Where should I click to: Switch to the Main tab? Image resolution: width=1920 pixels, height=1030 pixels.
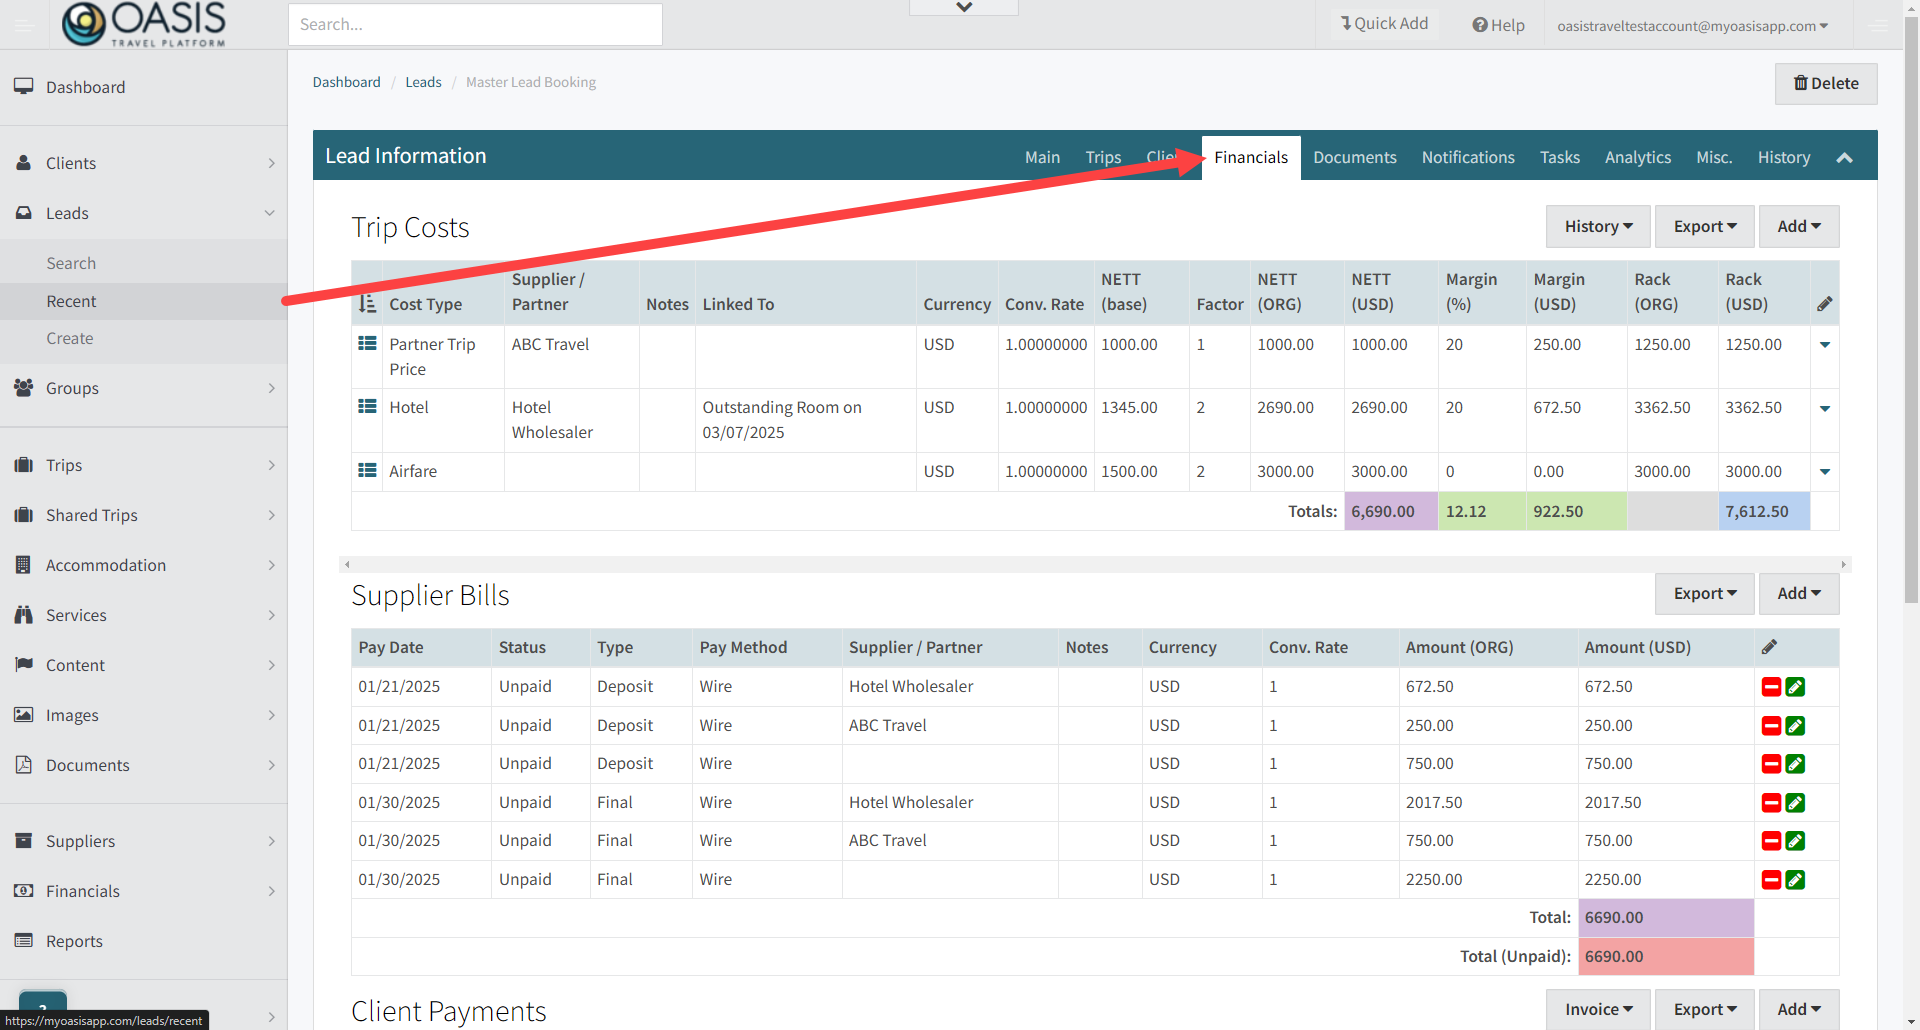[1042, 157]
